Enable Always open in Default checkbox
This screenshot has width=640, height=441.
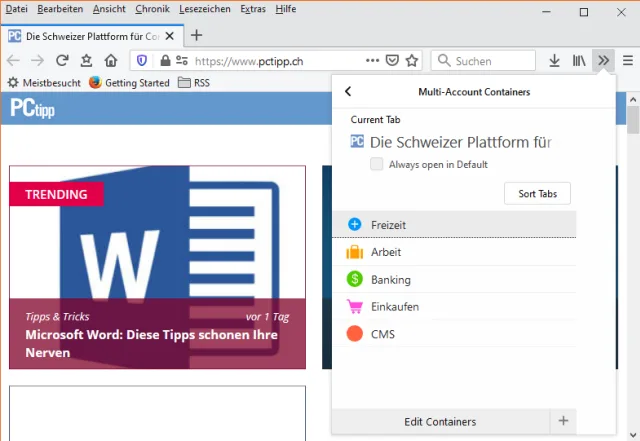click(376, 164)
